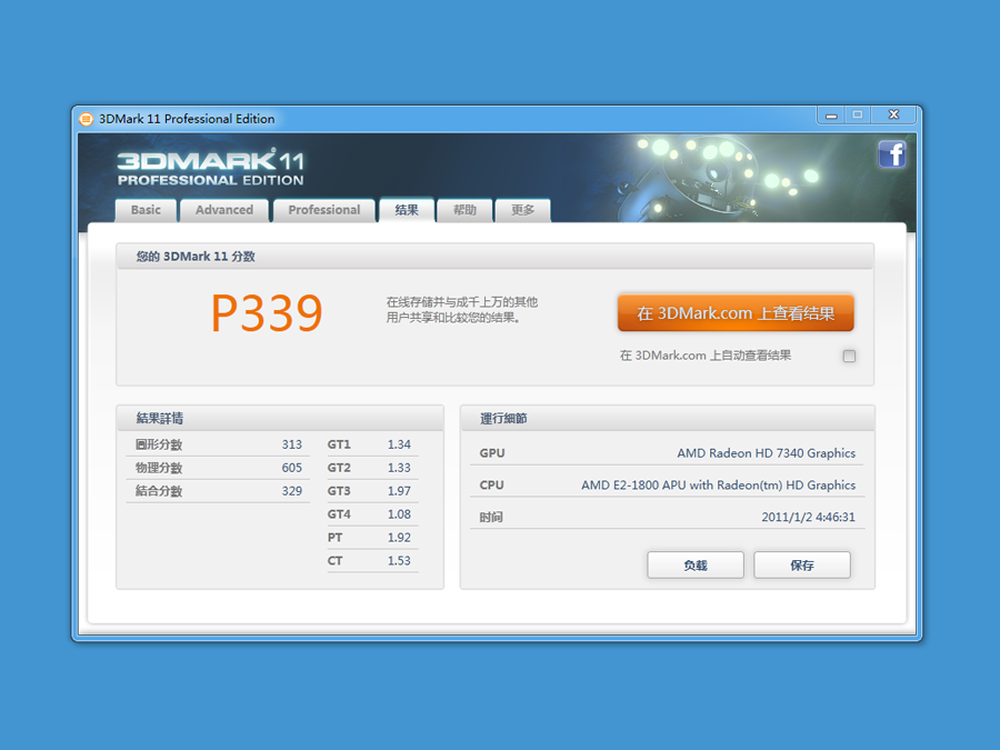
Task: Minimize the 3DMark 11 window
Action: tap(831, 115)
